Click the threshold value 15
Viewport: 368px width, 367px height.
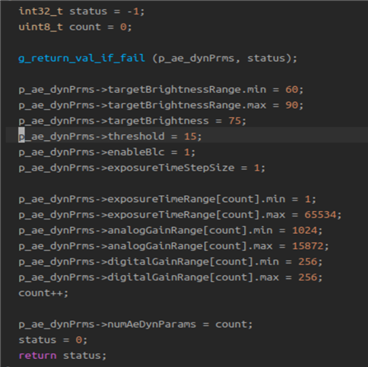[190, 136]
